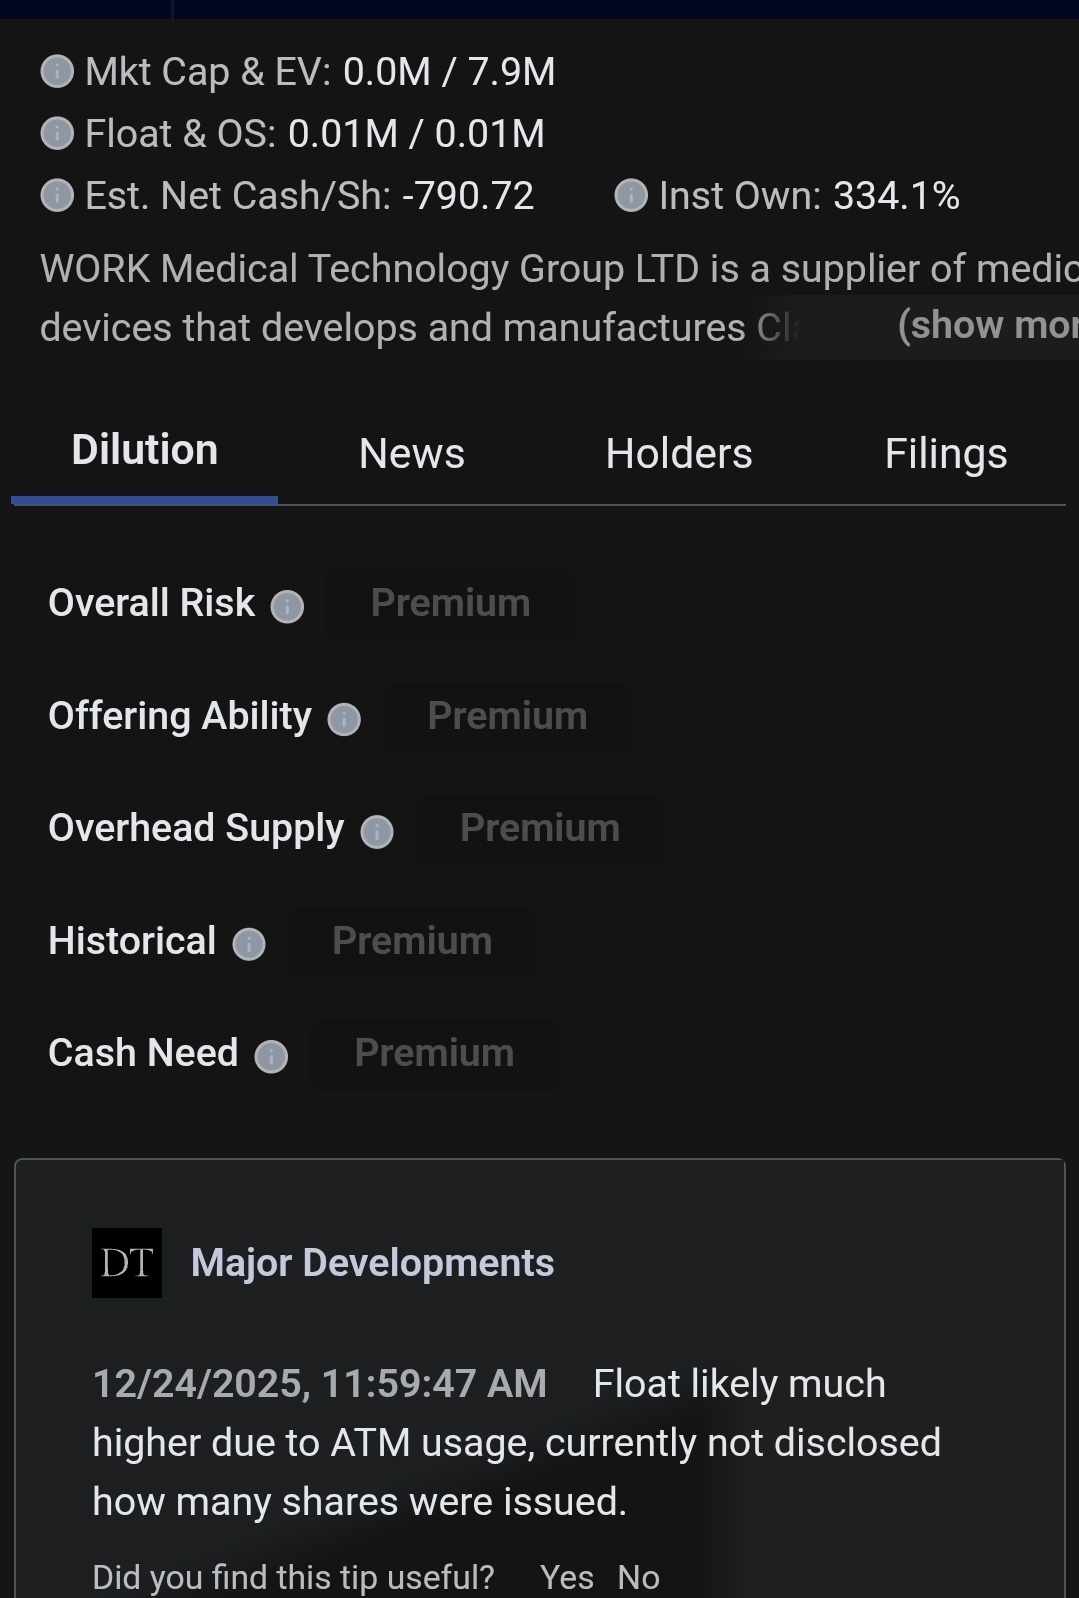
Task: Select the Dilution tab
Action: (x=145, y=451)
